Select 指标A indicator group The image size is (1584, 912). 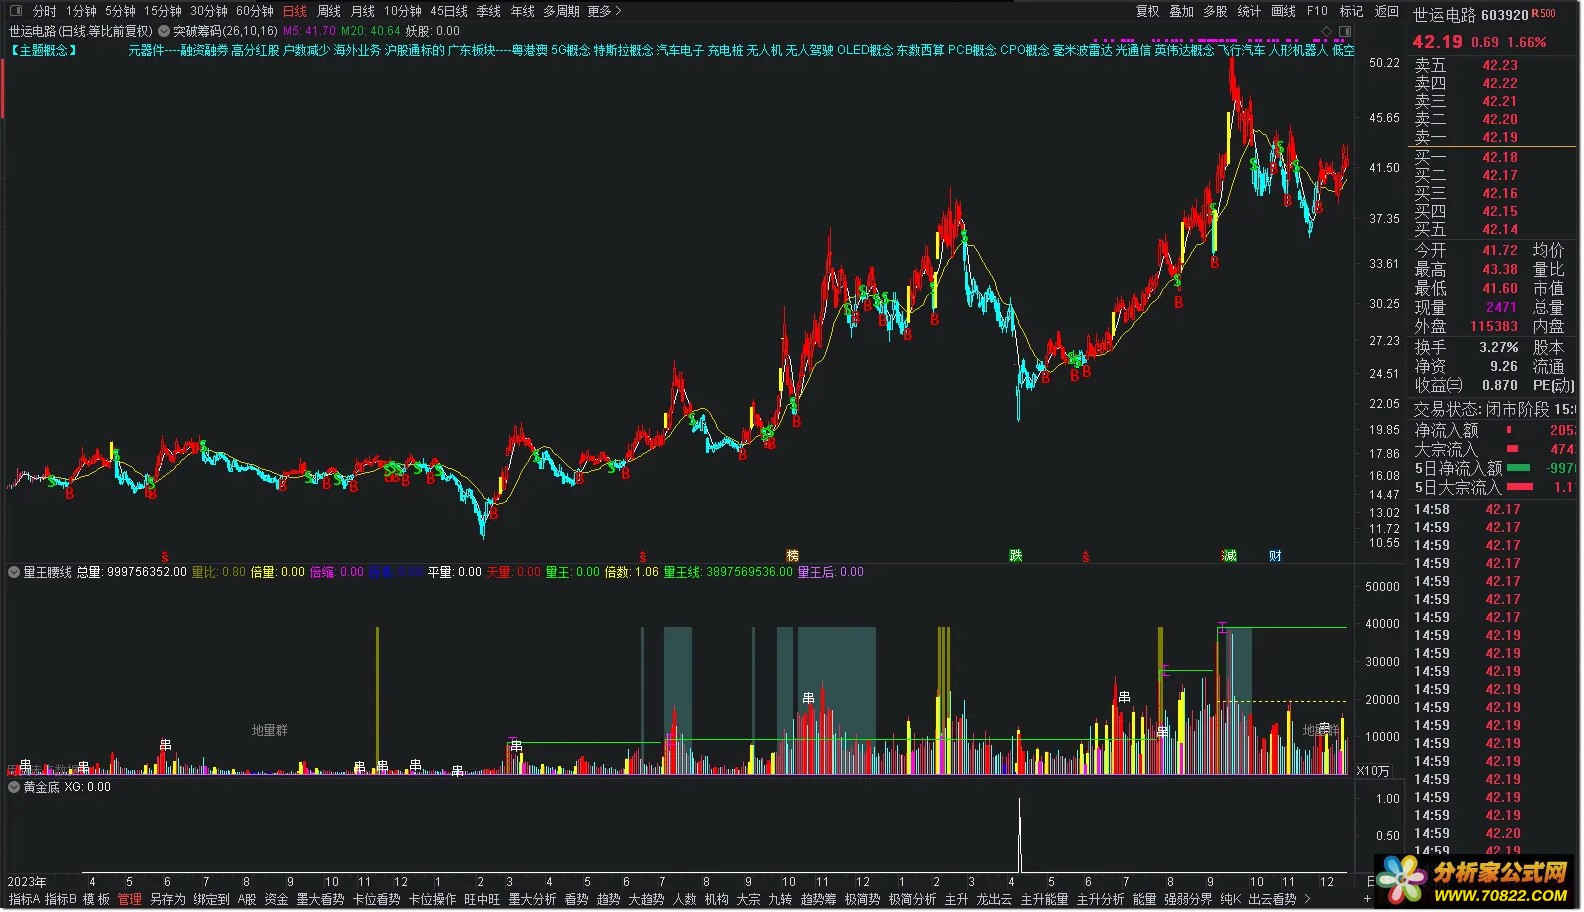pos(25,899)
